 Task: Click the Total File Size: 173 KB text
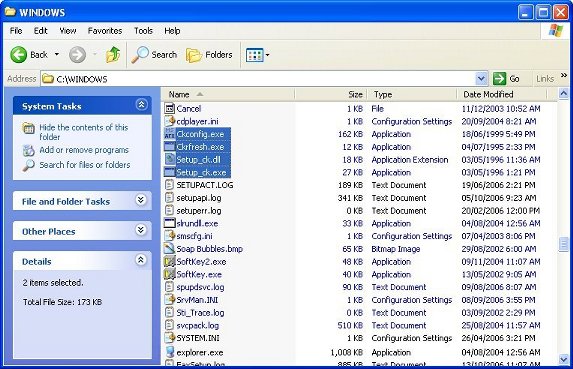coord(62,302)
